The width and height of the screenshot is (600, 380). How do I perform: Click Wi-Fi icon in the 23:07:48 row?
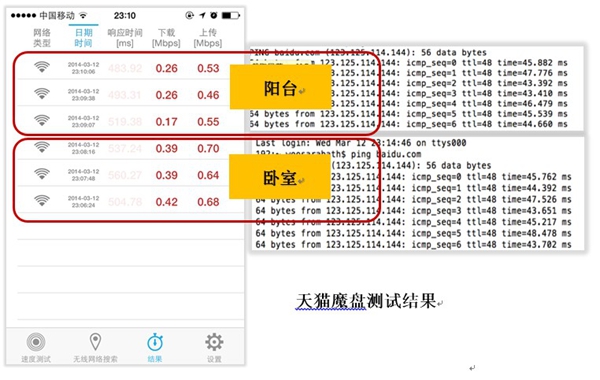[x=42, y=174]
